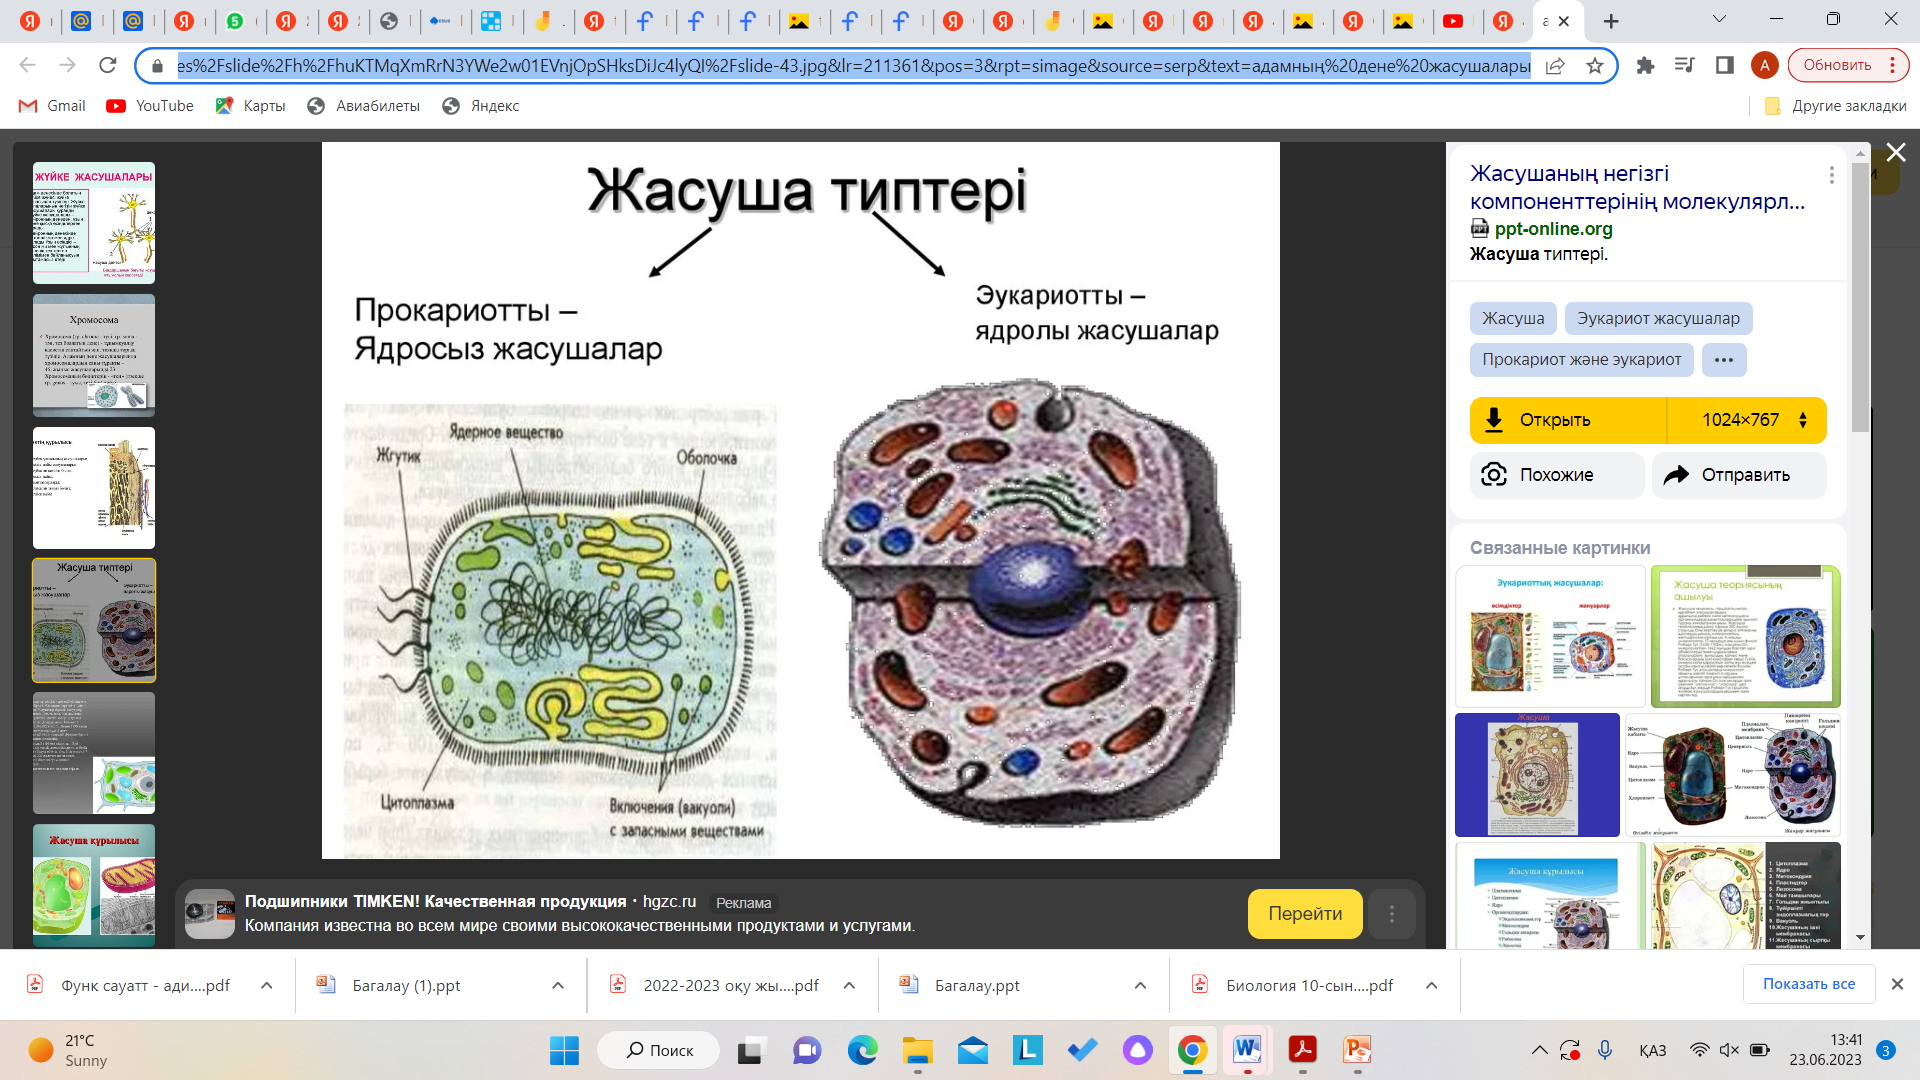
Task: Click the find similar images camera icon
Action: click(x=1494, y=475)
